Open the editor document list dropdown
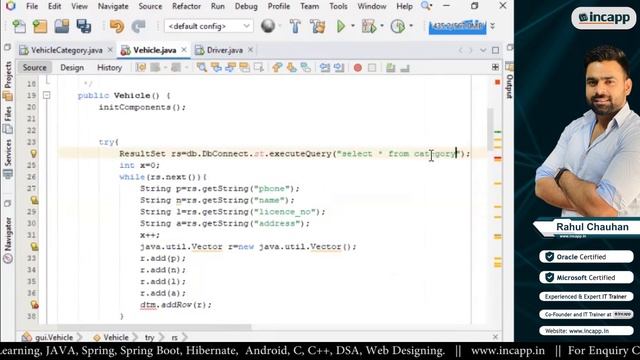The image size is (640, 360). point(483,50)
